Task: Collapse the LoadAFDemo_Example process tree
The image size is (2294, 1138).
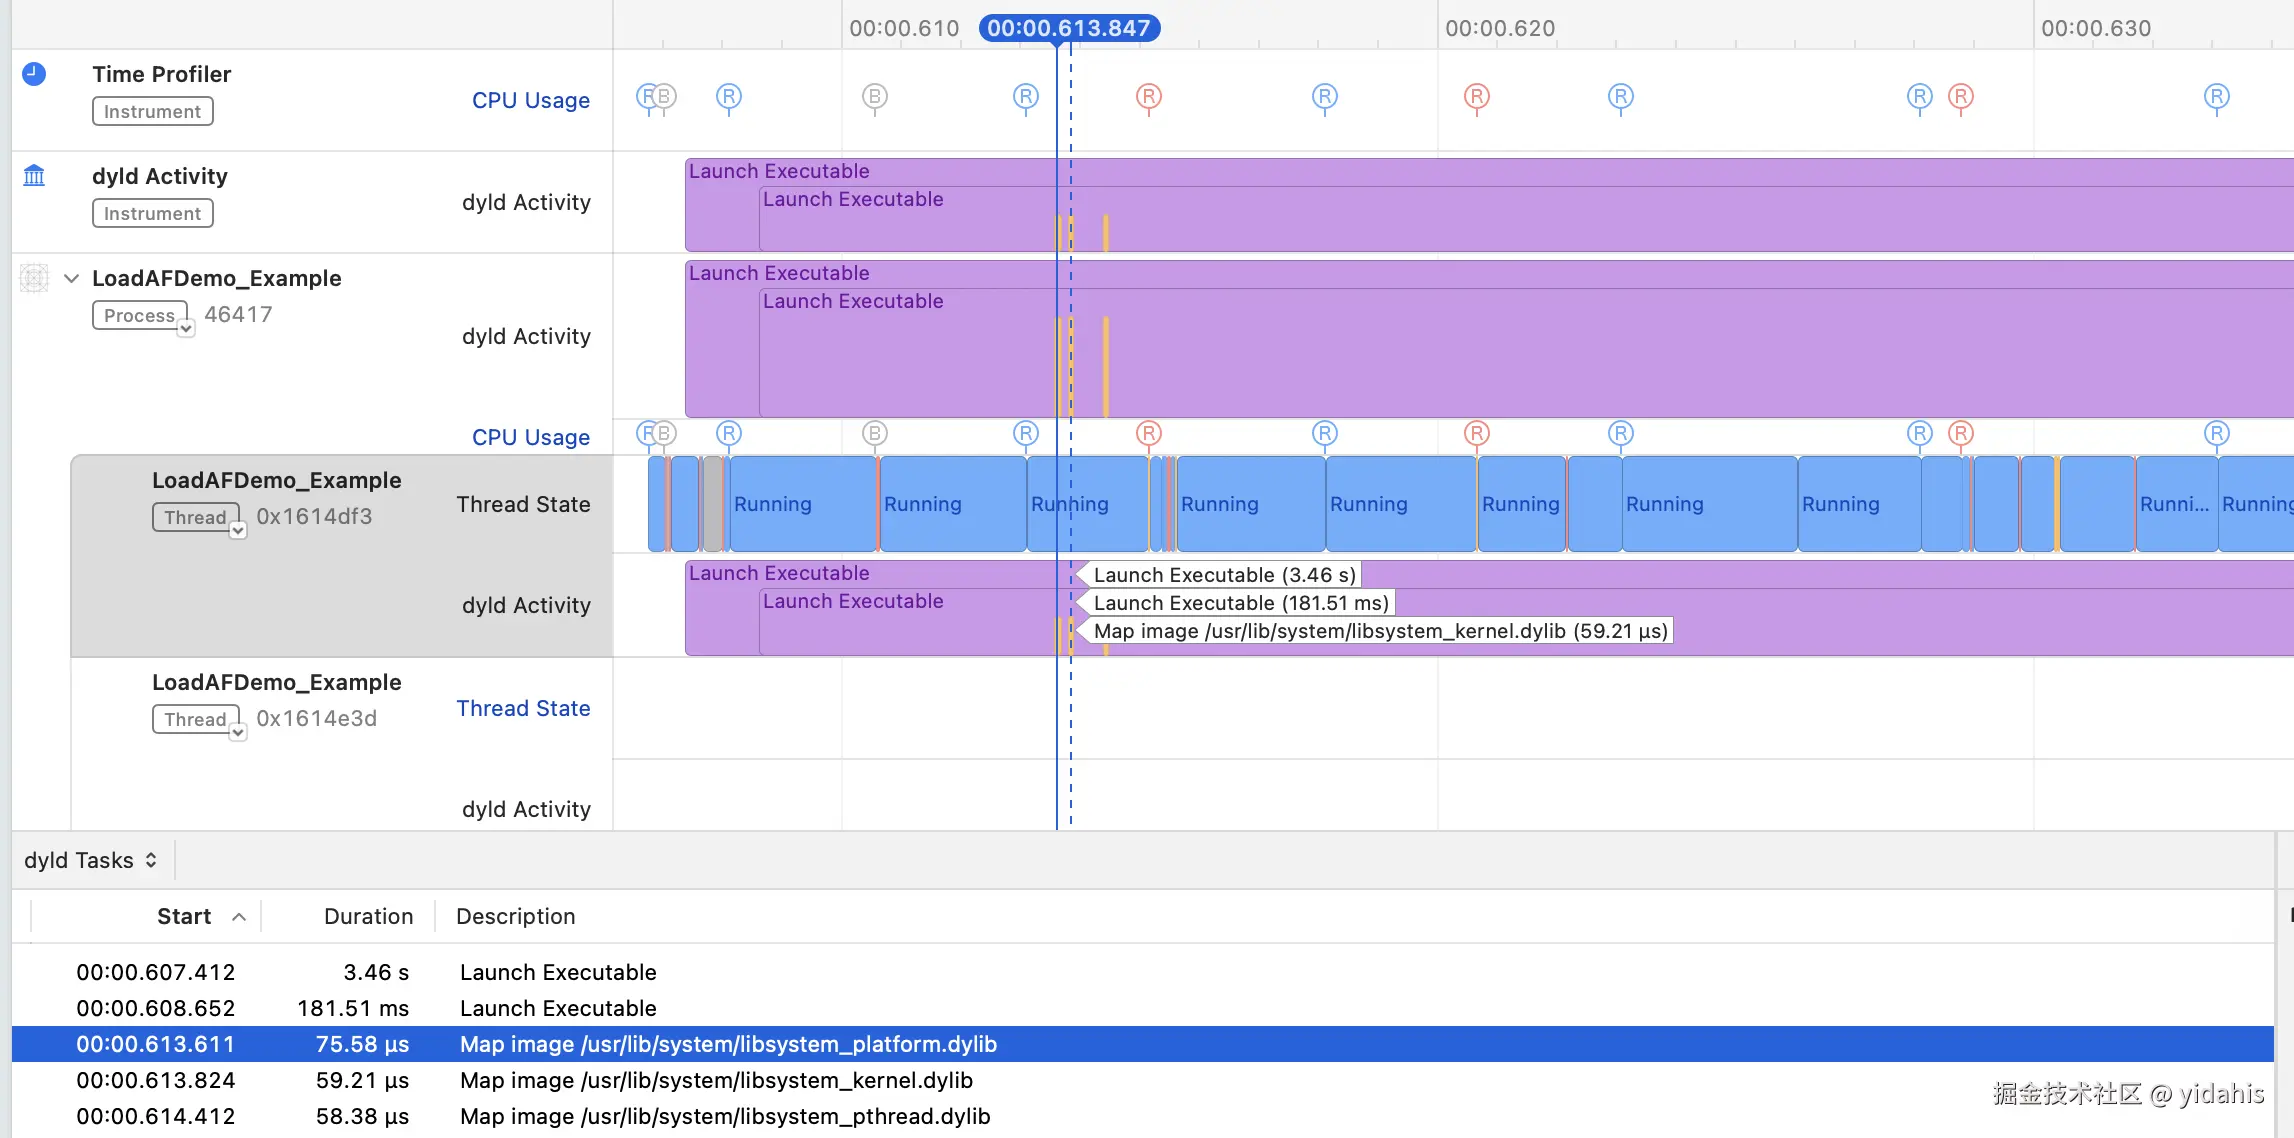Action: coord(71,278)
